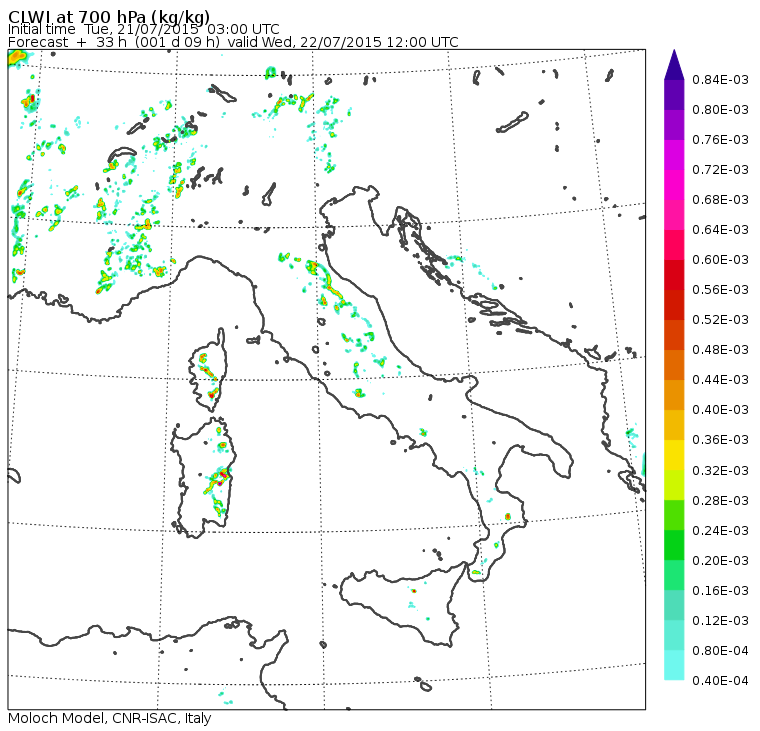Select the 0.56E-03 legend value
Viewport: 760px width, 731px height.
pos(720,290)
